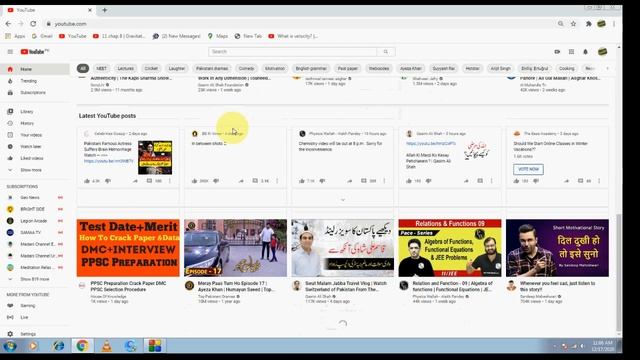Open Liked videos in the sidebar
Screen dimensions: 640x360
(x=35, y=158)
